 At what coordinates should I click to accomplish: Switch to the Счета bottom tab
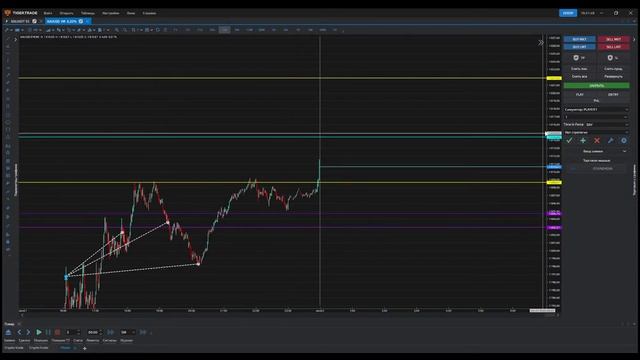(78, 340)
